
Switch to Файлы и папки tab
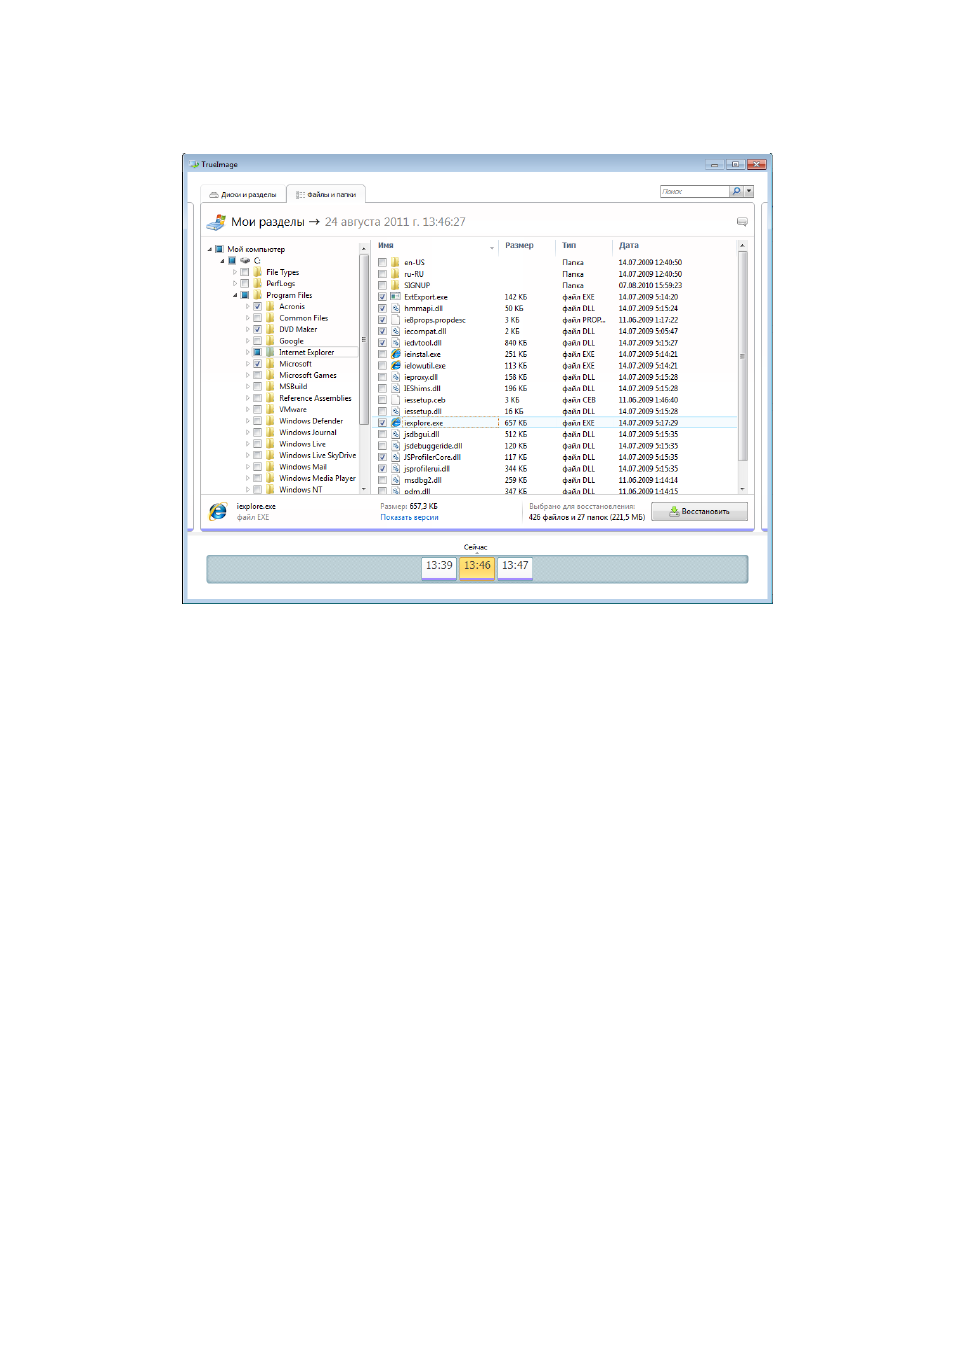point(326,195)
